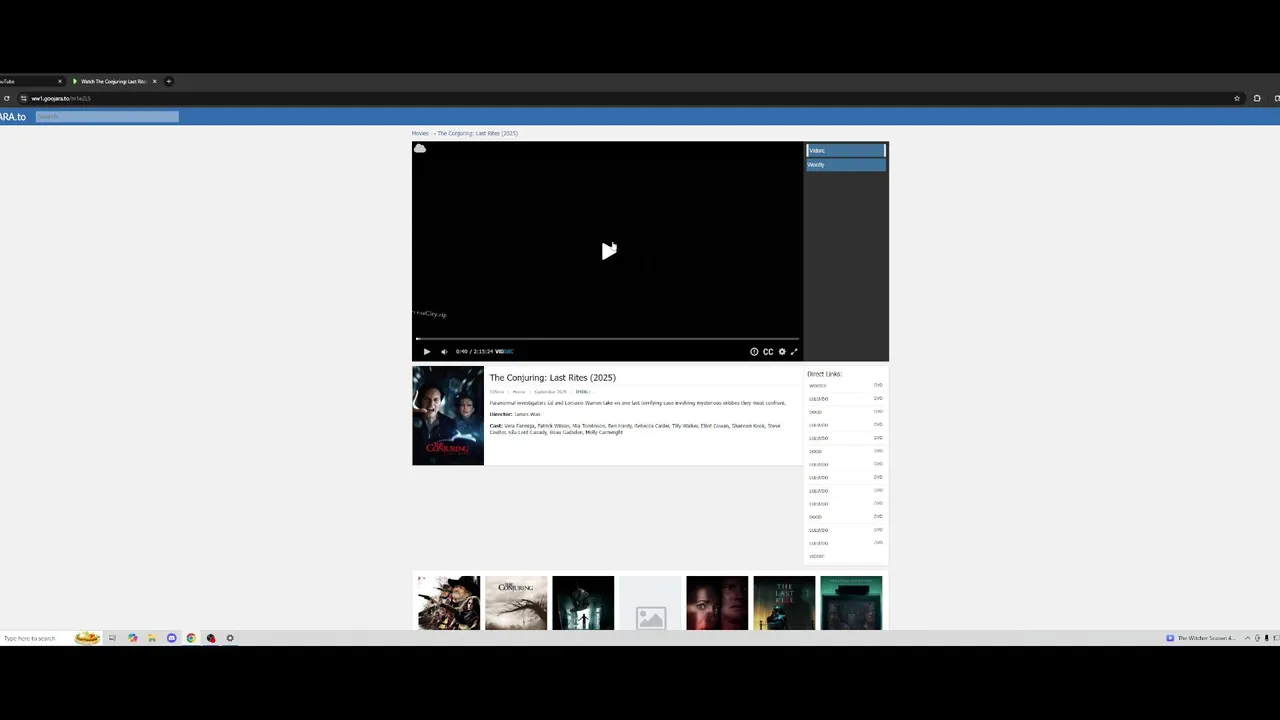
Task: Open the red app icon in taskbar
Action: pos(211,638)
